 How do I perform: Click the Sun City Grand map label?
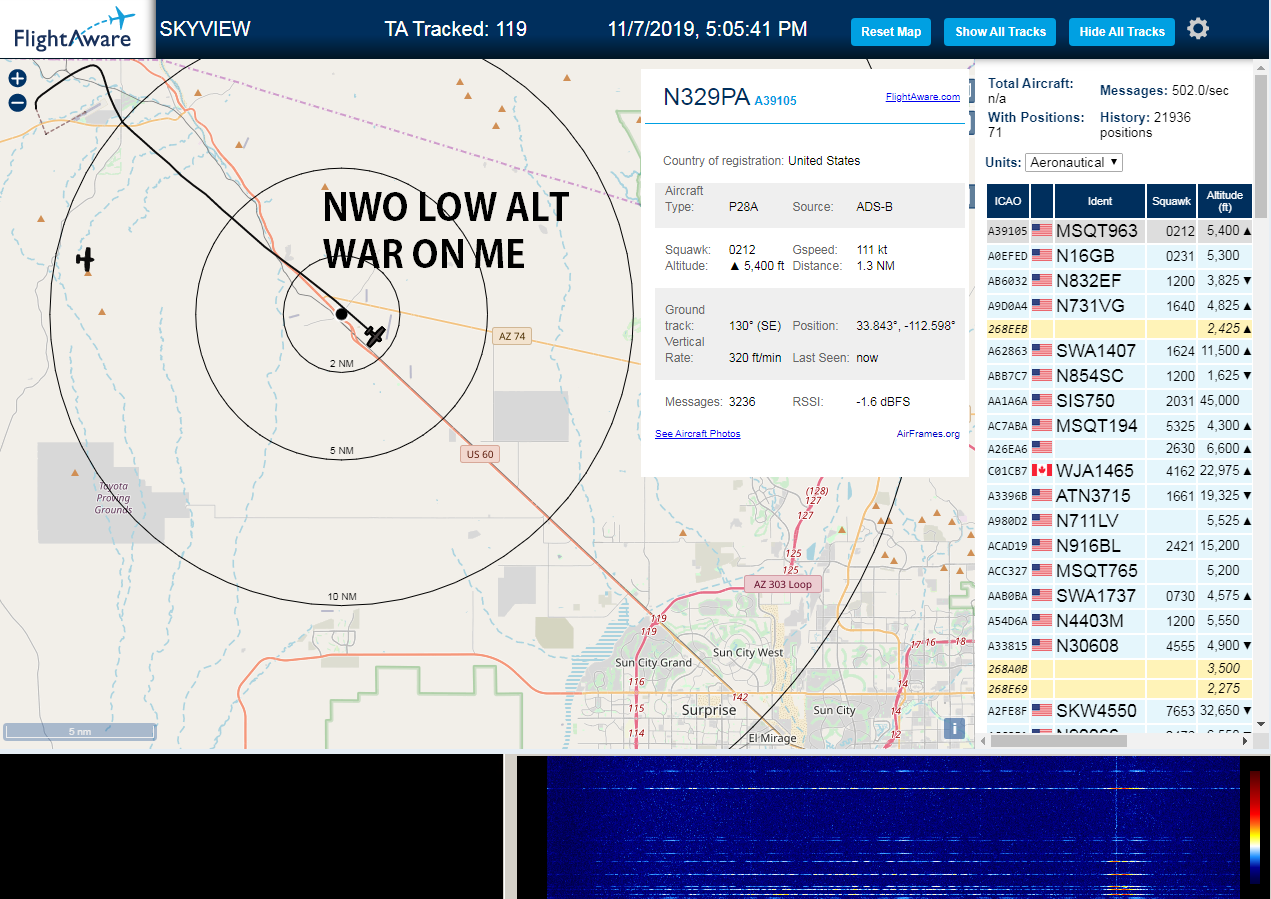653,663
